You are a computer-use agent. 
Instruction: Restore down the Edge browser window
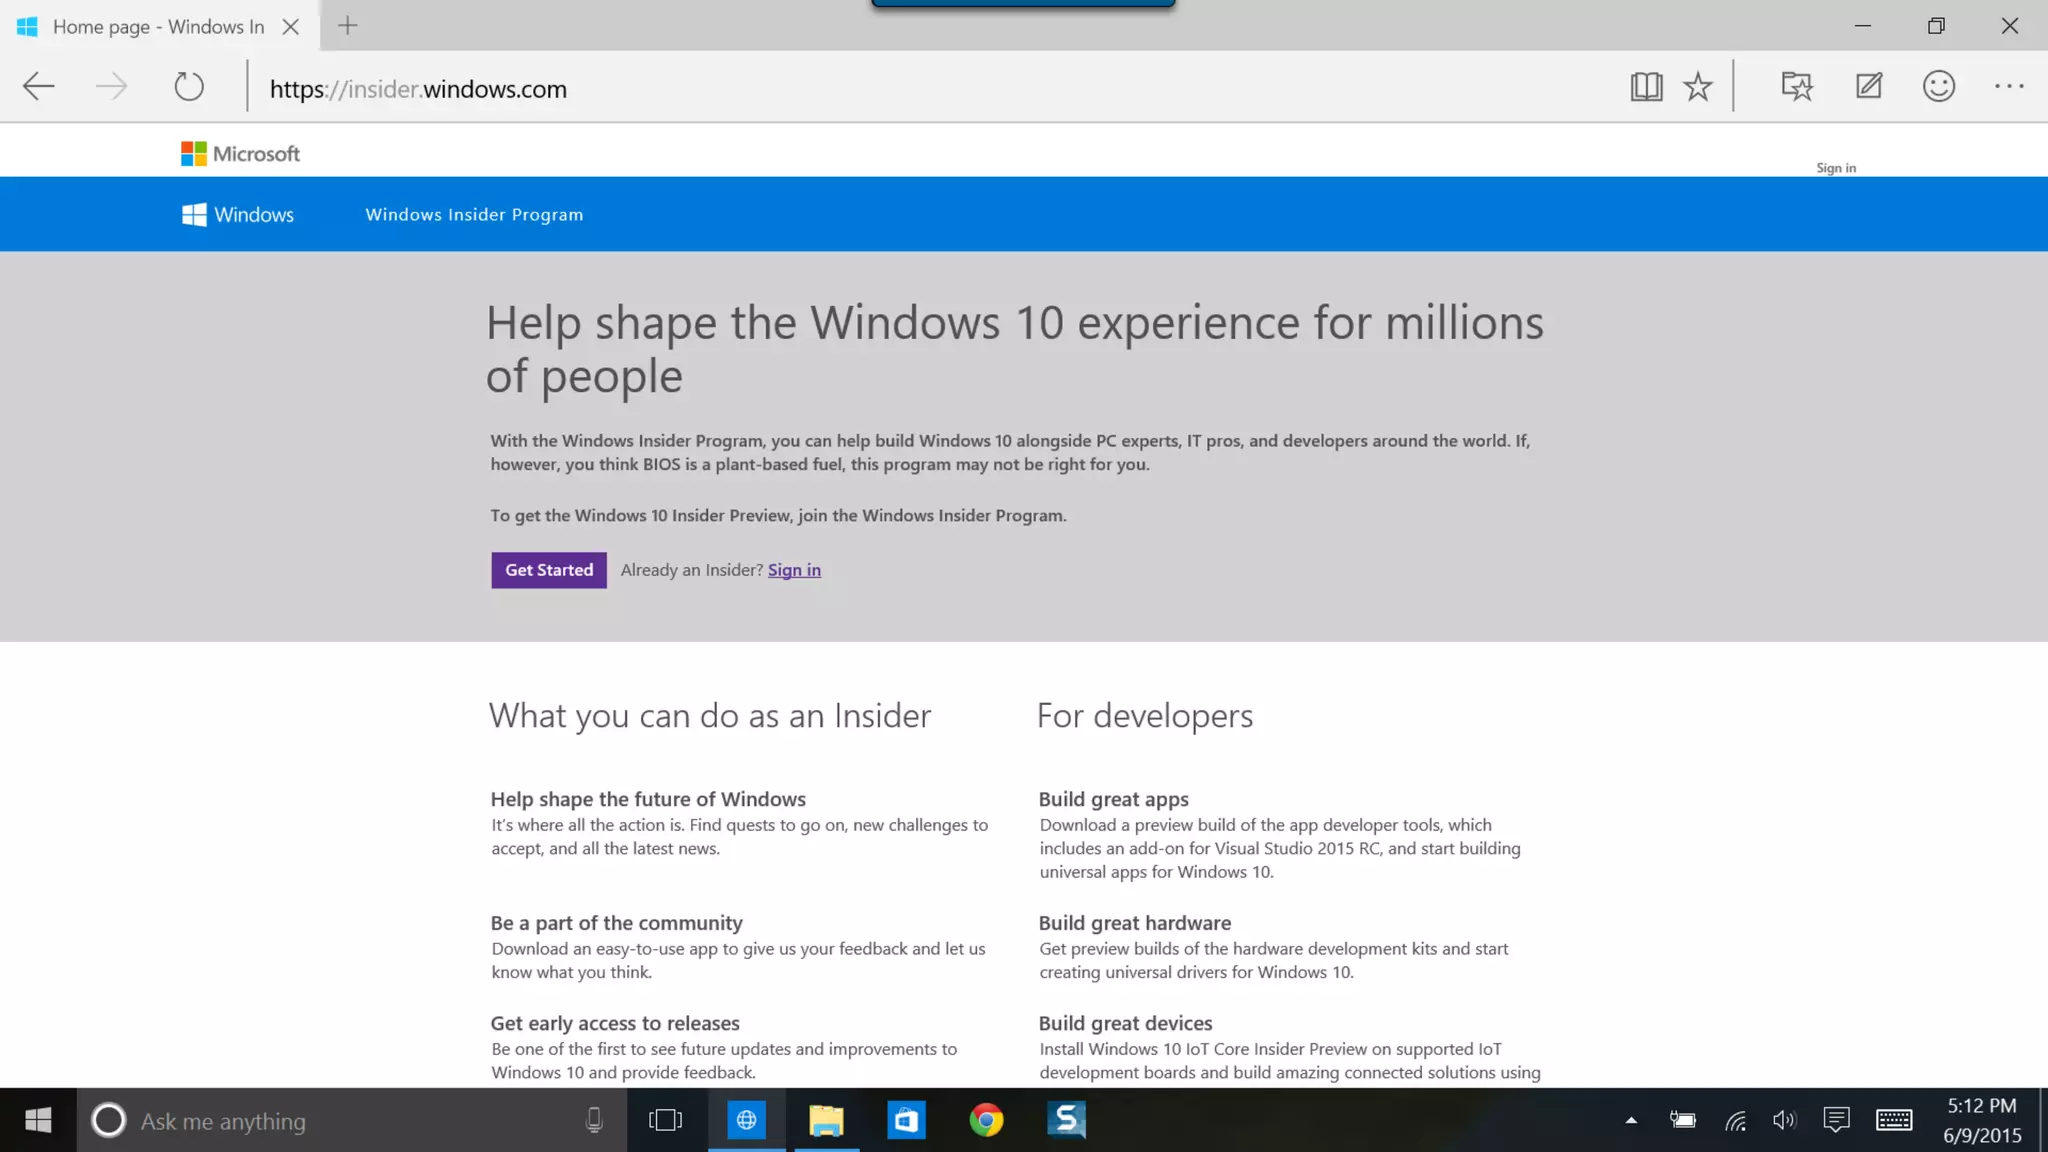tap(1936, 26)
